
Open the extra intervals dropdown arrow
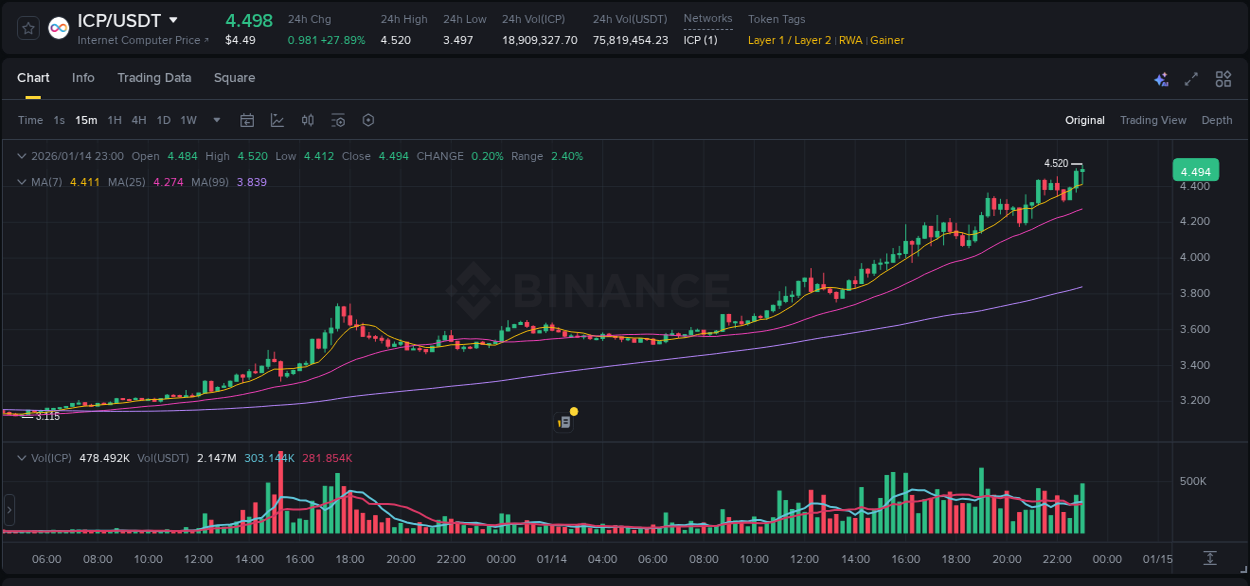pos(215,120)
